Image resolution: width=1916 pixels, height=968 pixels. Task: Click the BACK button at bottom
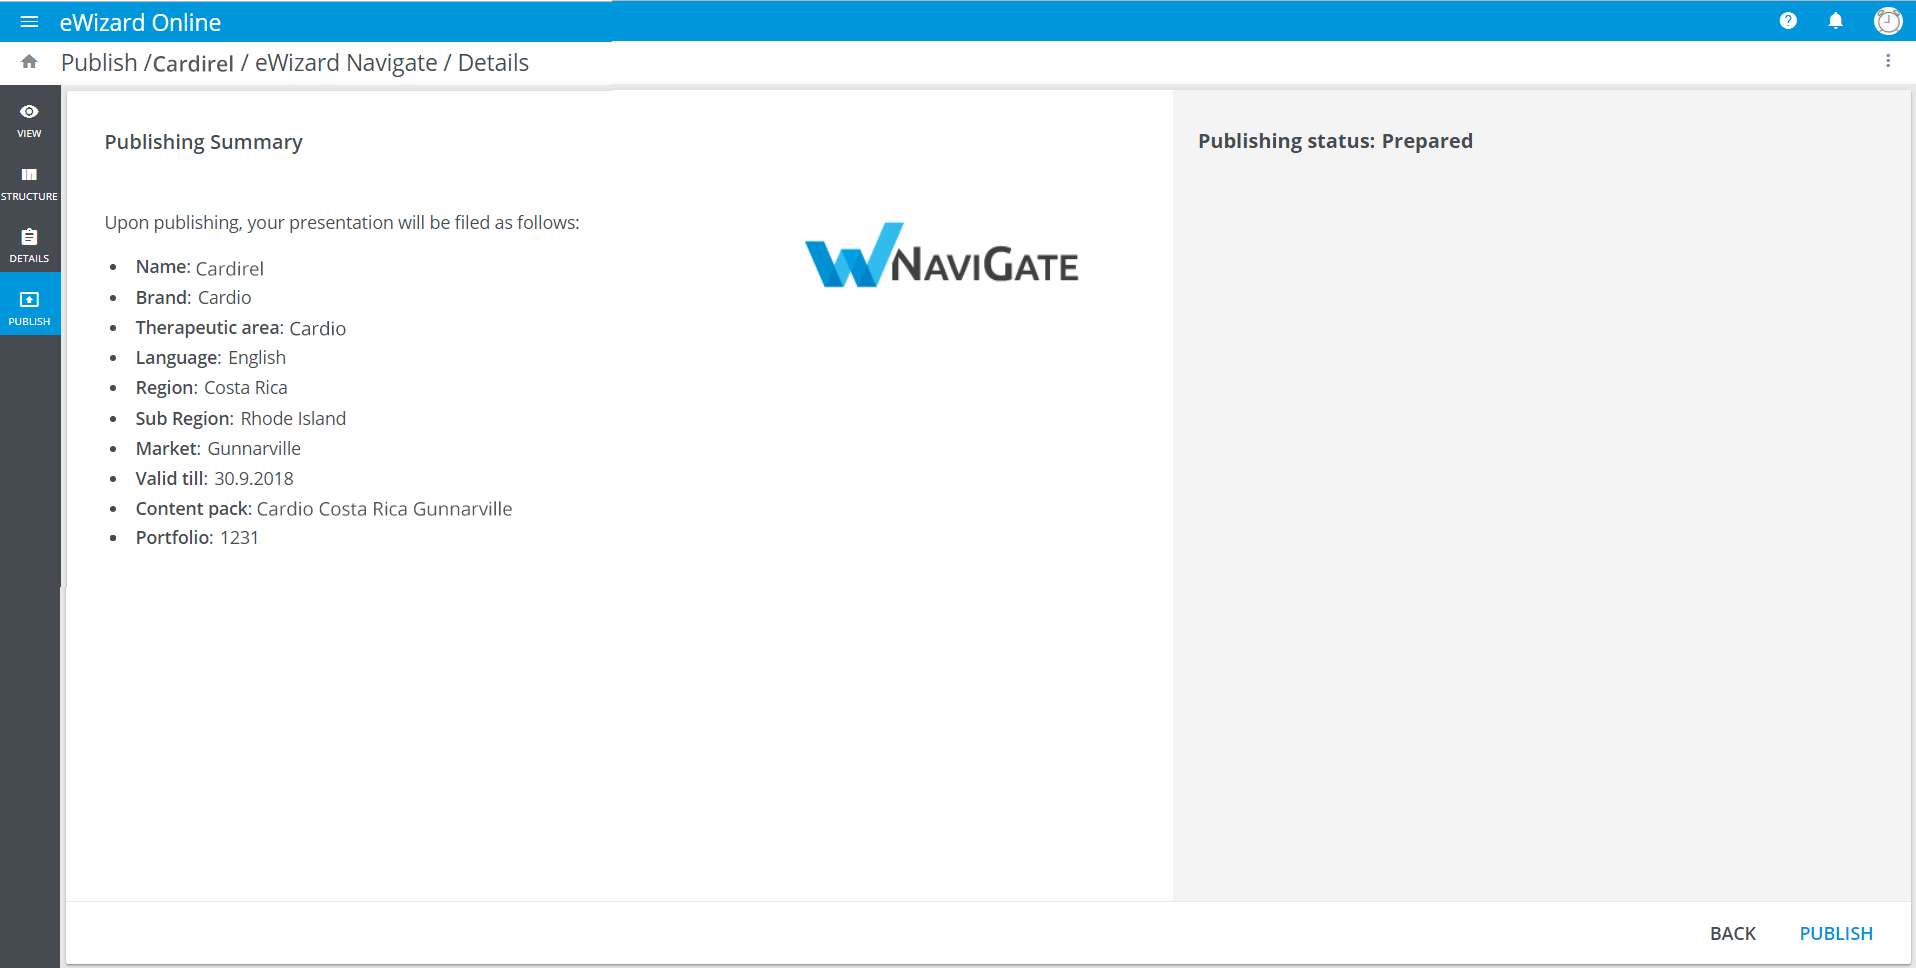tap(1732, 933)
